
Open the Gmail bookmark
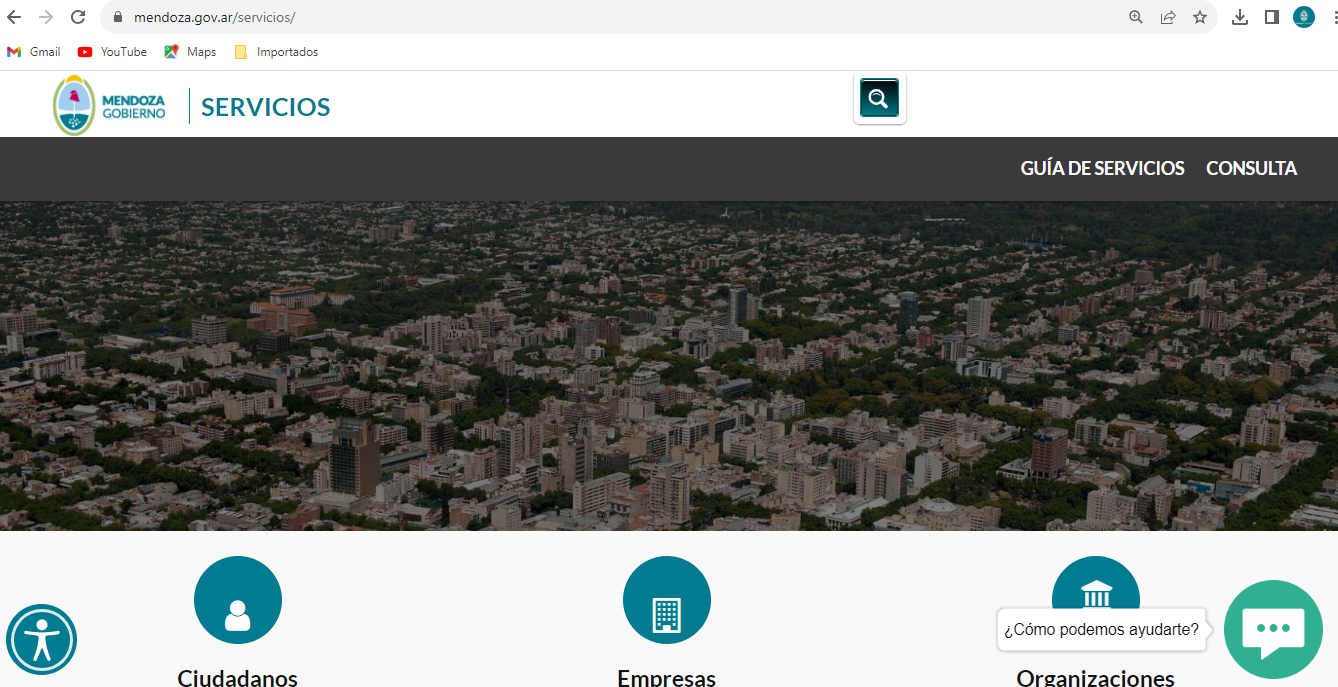pos(34,52)
